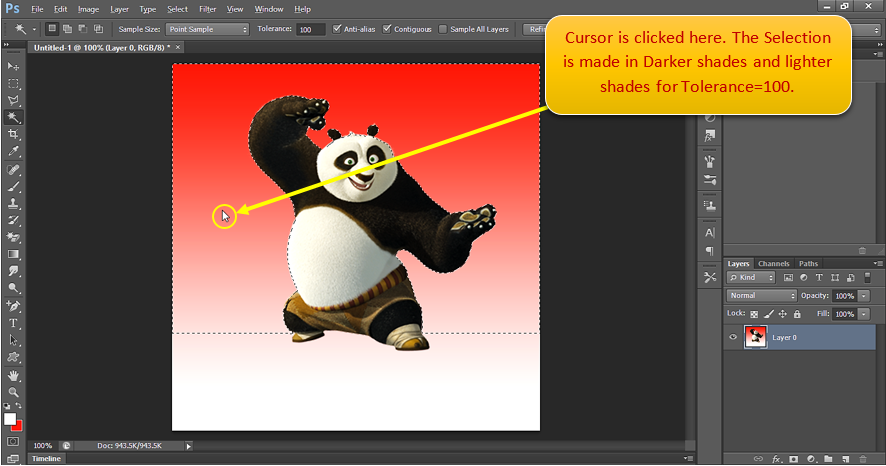Select the Pen tool

pyautogui.click(x=13, y=306)
